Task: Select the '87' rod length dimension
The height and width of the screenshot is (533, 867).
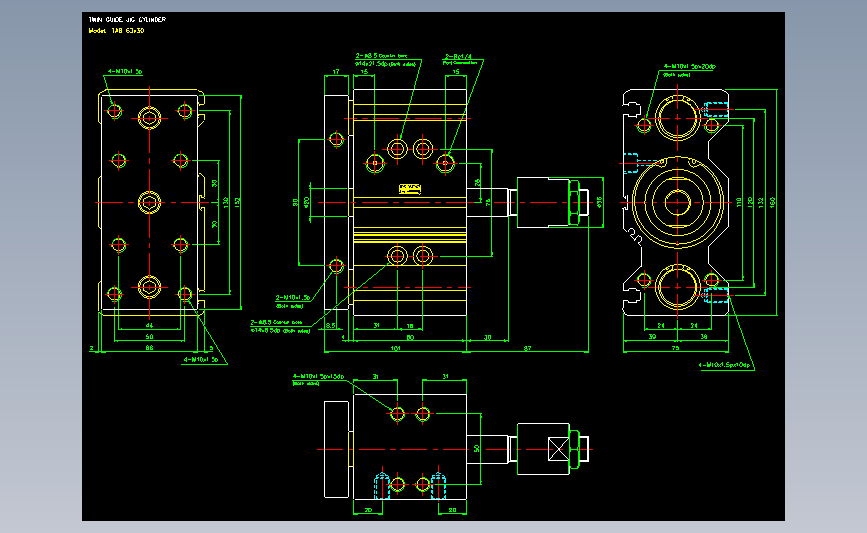Action: click(527, 348)
